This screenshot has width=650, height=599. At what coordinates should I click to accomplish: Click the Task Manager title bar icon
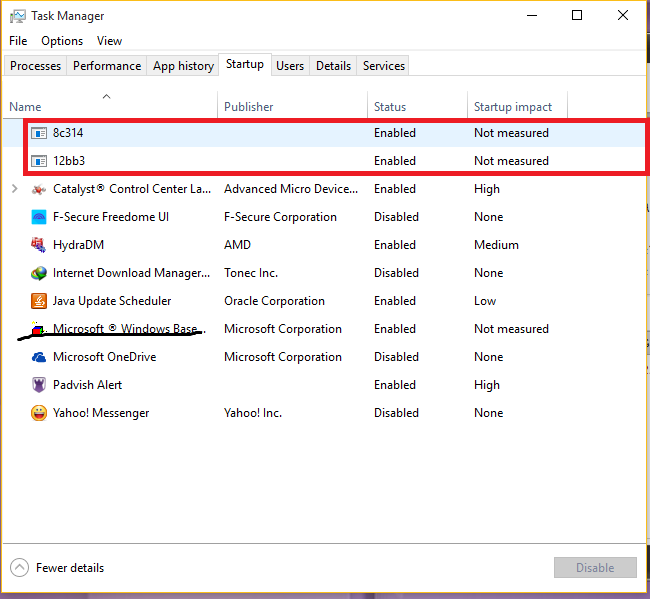[17, 16]
